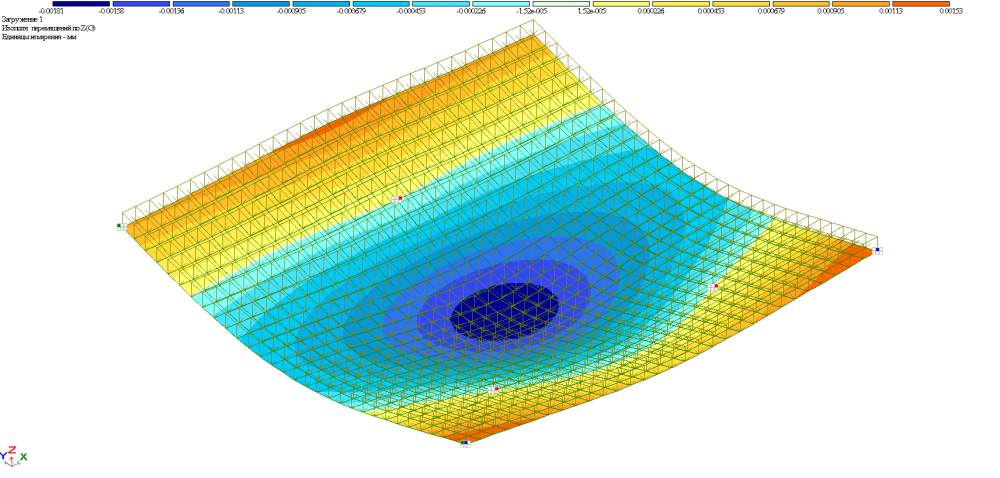This screenshot has height=478, width=1000.
Task: Choose legend swatch between 0.000453 and 0.000679
Action: (x=740, y=3)
